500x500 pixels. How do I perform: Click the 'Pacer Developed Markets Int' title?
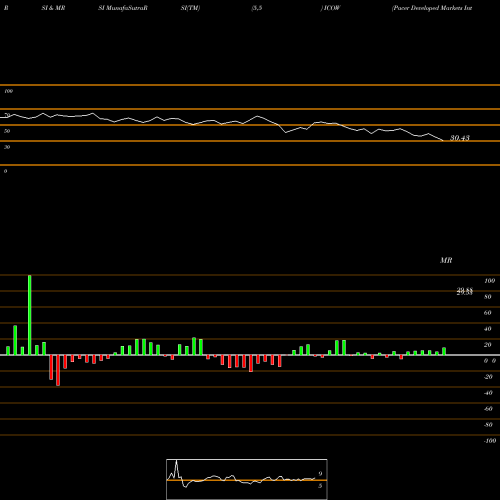coord(432,8)
